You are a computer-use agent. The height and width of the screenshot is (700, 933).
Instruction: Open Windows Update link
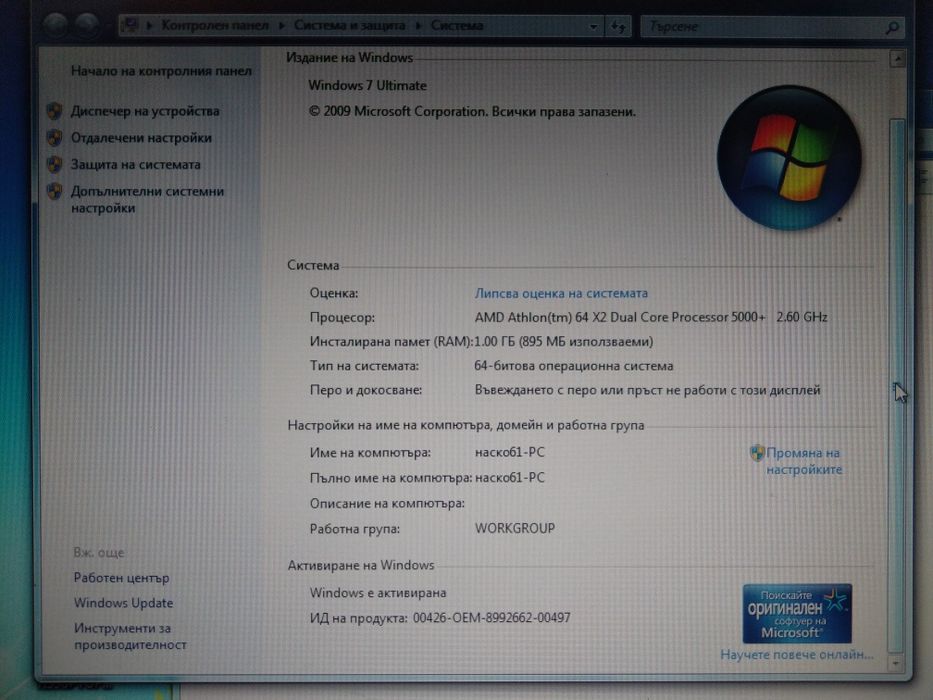pos(123,603)
